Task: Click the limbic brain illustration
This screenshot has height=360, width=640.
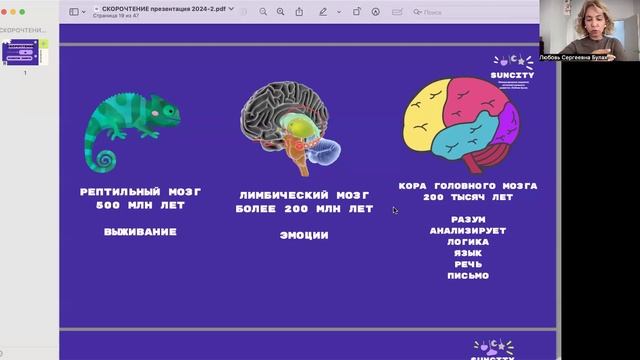Action: (x=291, y=128)
